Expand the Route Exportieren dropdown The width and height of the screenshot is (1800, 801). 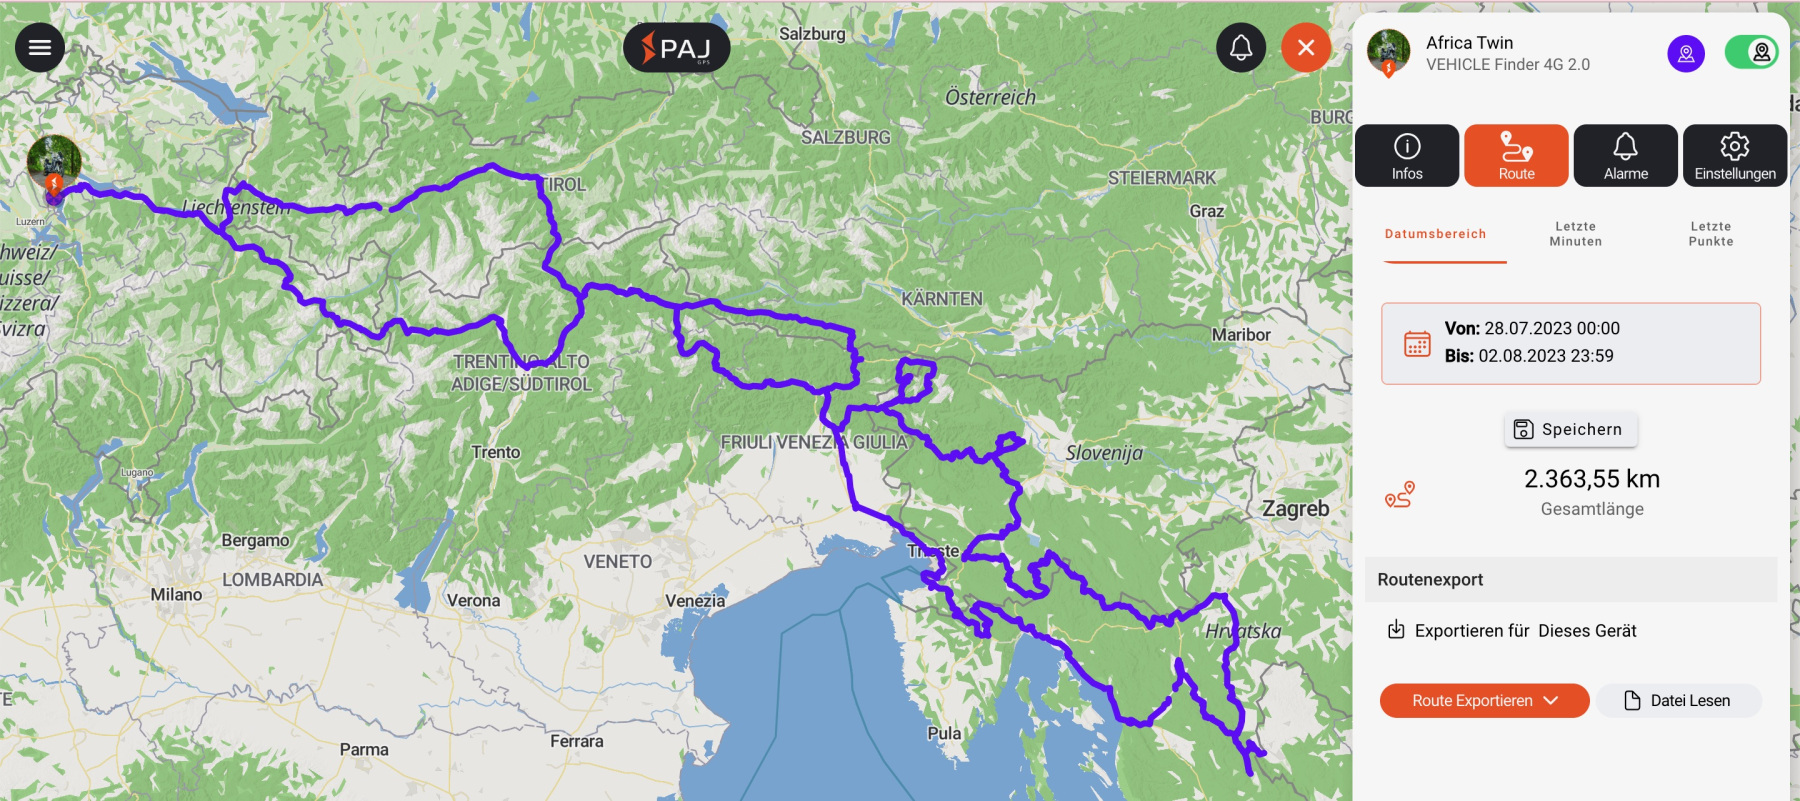point(1485,700)
